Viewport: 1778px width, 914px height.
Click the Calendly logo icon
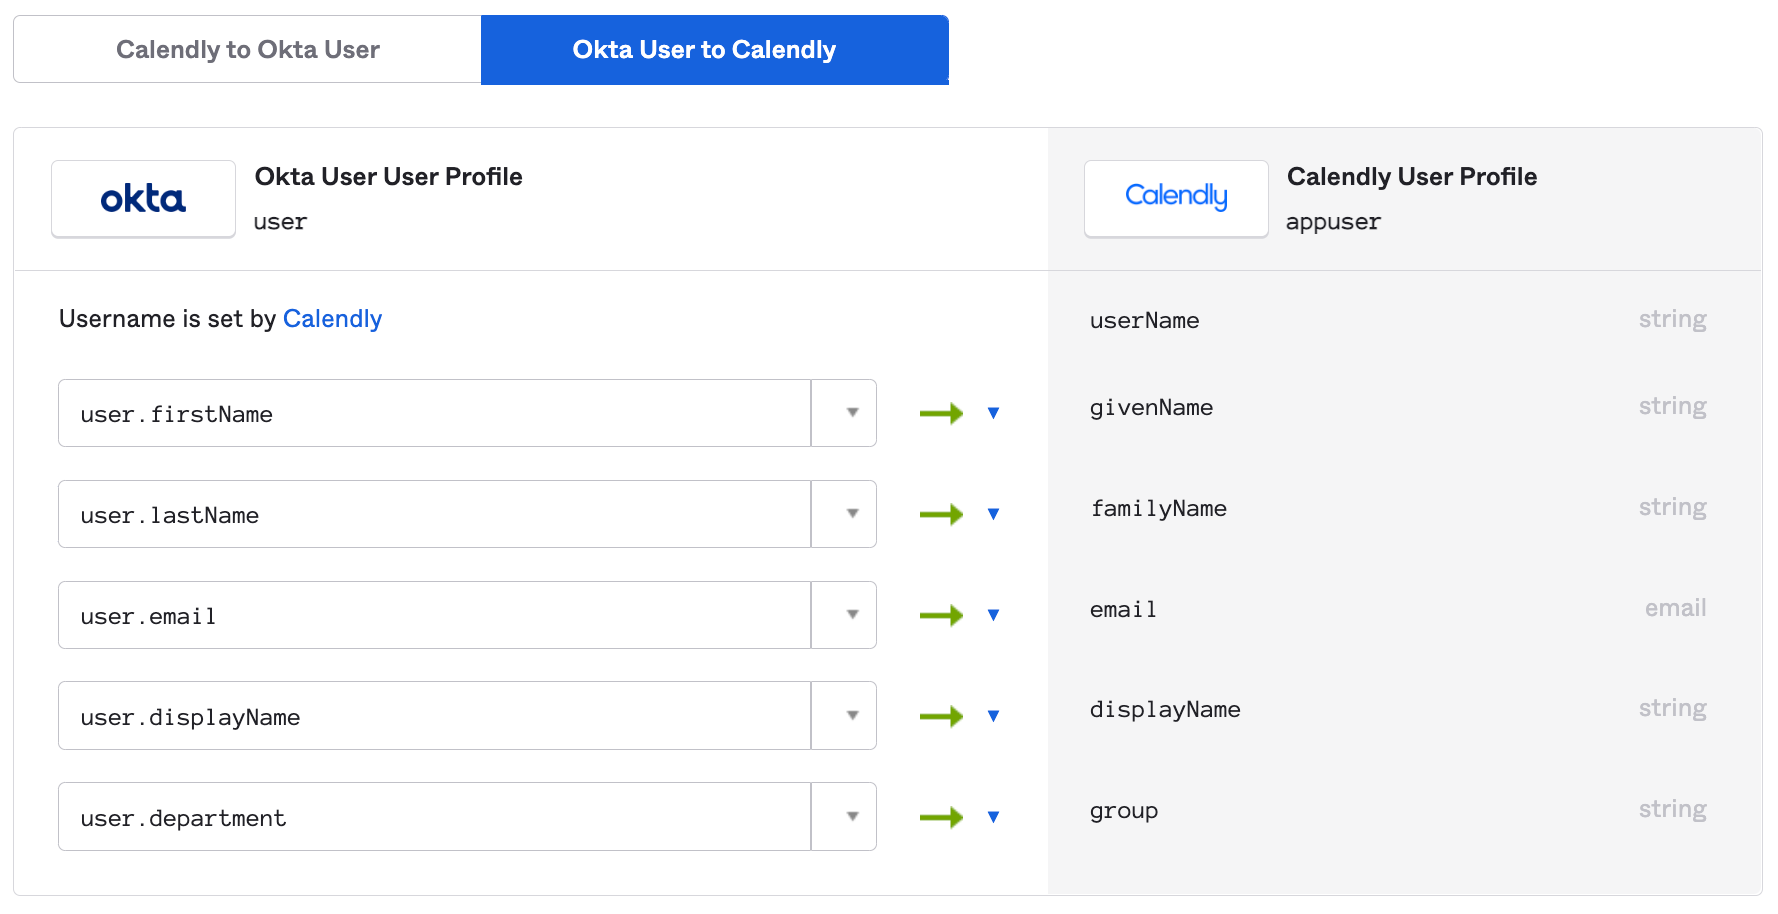pos(1176,198)
